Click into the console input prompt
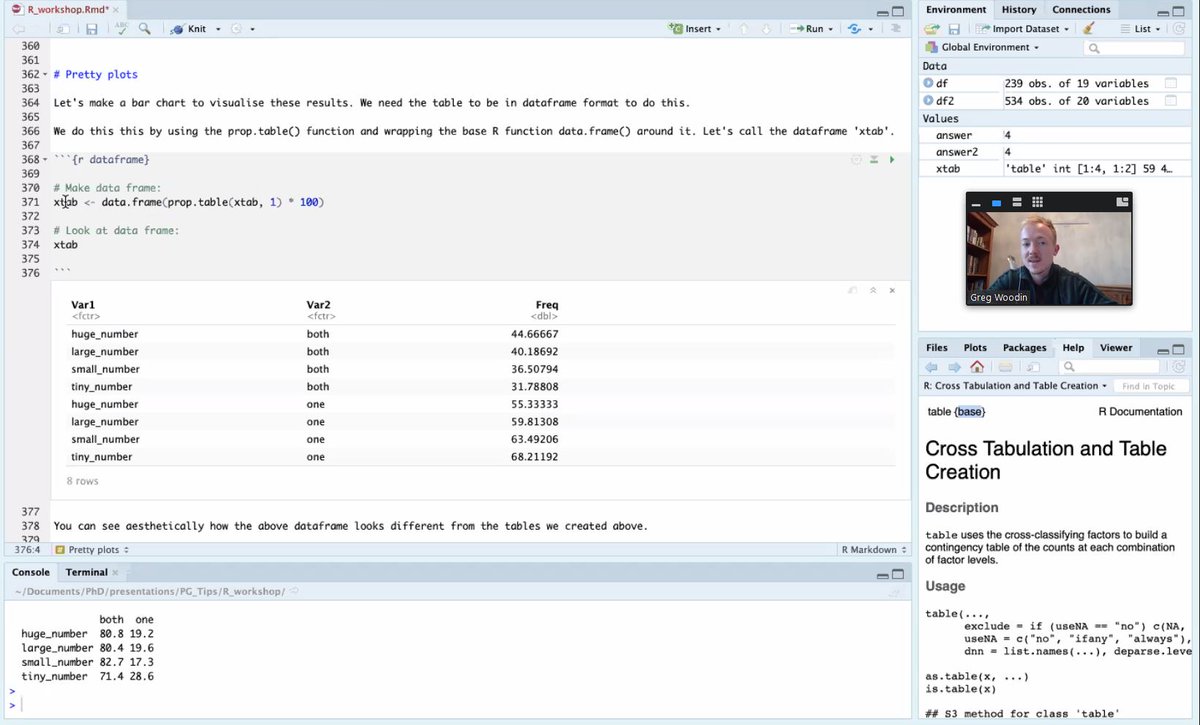The height and width of the screenshot is (725, 1200). (460, 705)
